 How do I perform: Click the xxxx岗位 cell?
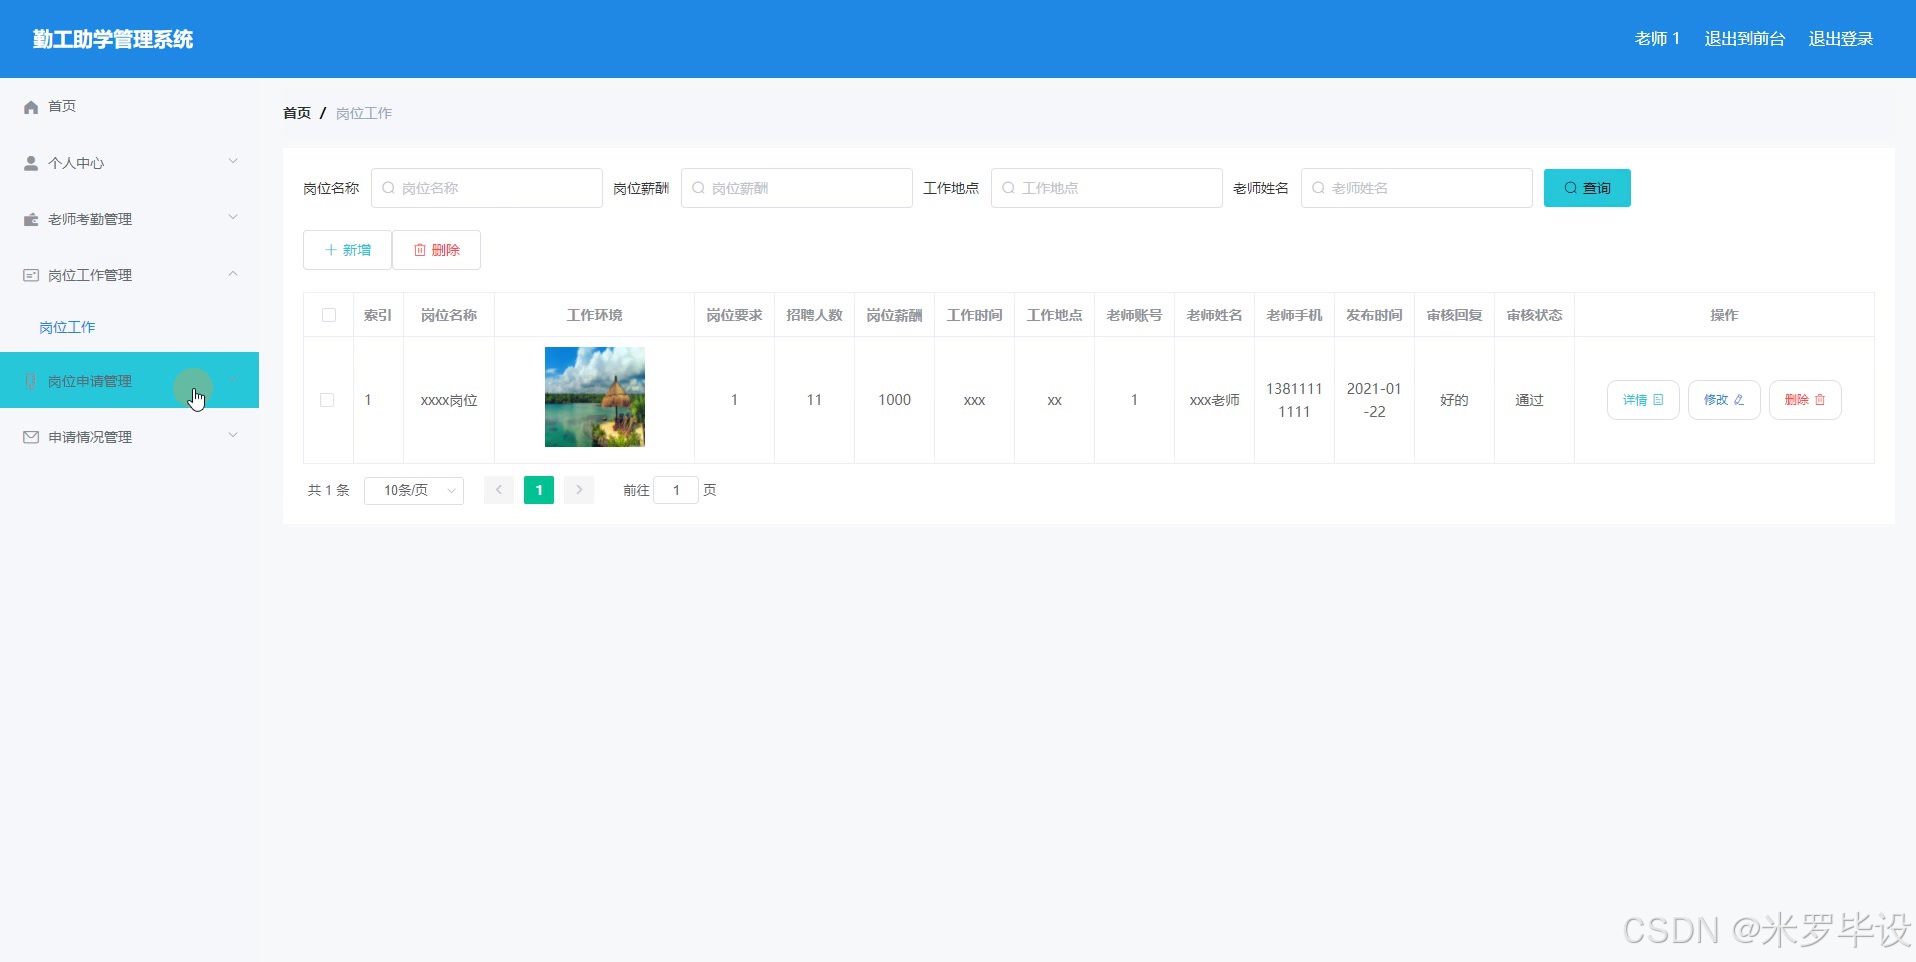pyautogui.click(x=449, y=400)
